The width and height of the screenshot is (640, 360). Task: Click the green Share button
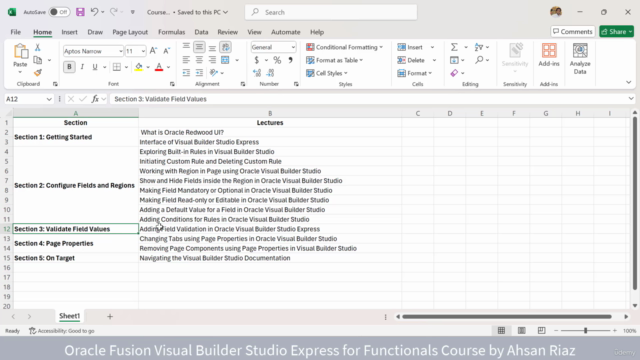coord(616,31)
